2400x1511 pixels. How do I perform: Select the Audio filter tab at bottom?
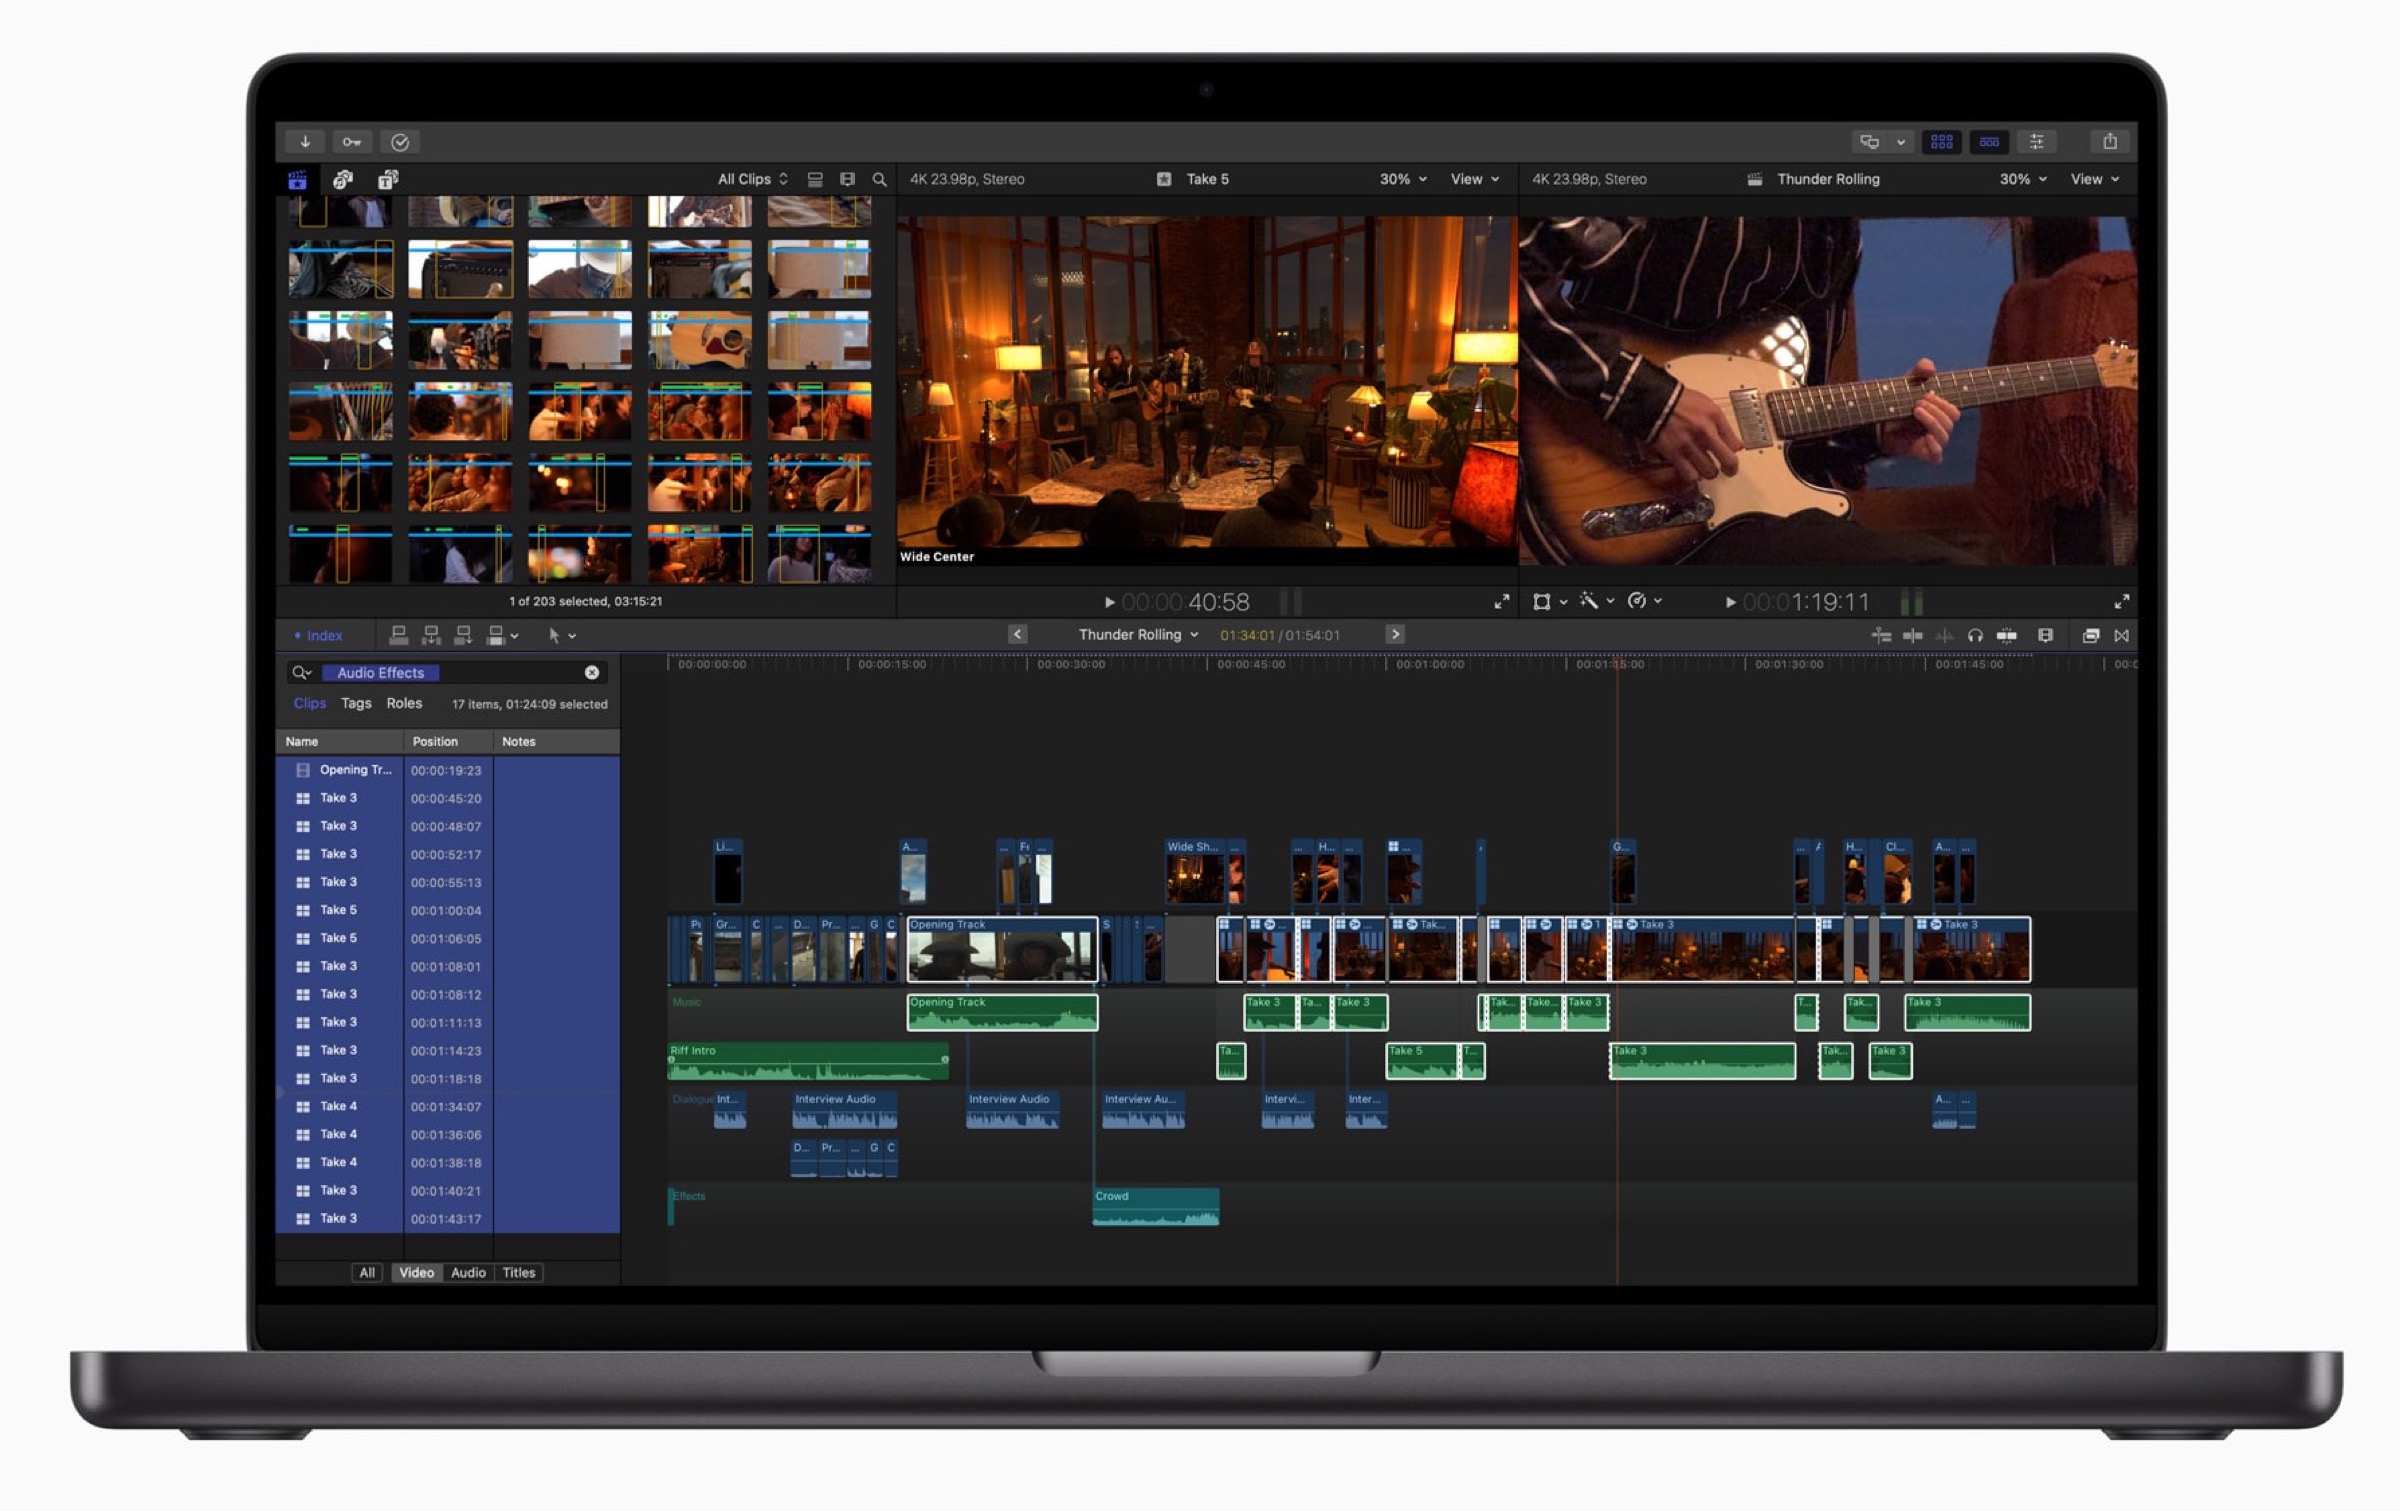[468, 1273]
